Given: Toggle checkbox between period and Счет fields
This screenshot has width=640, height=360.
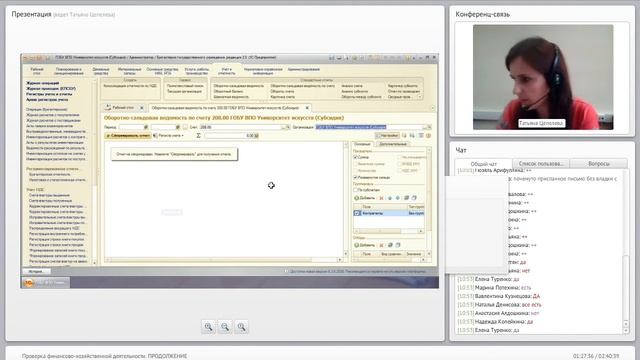Looking at the screenshot, I should click(185, 127).
